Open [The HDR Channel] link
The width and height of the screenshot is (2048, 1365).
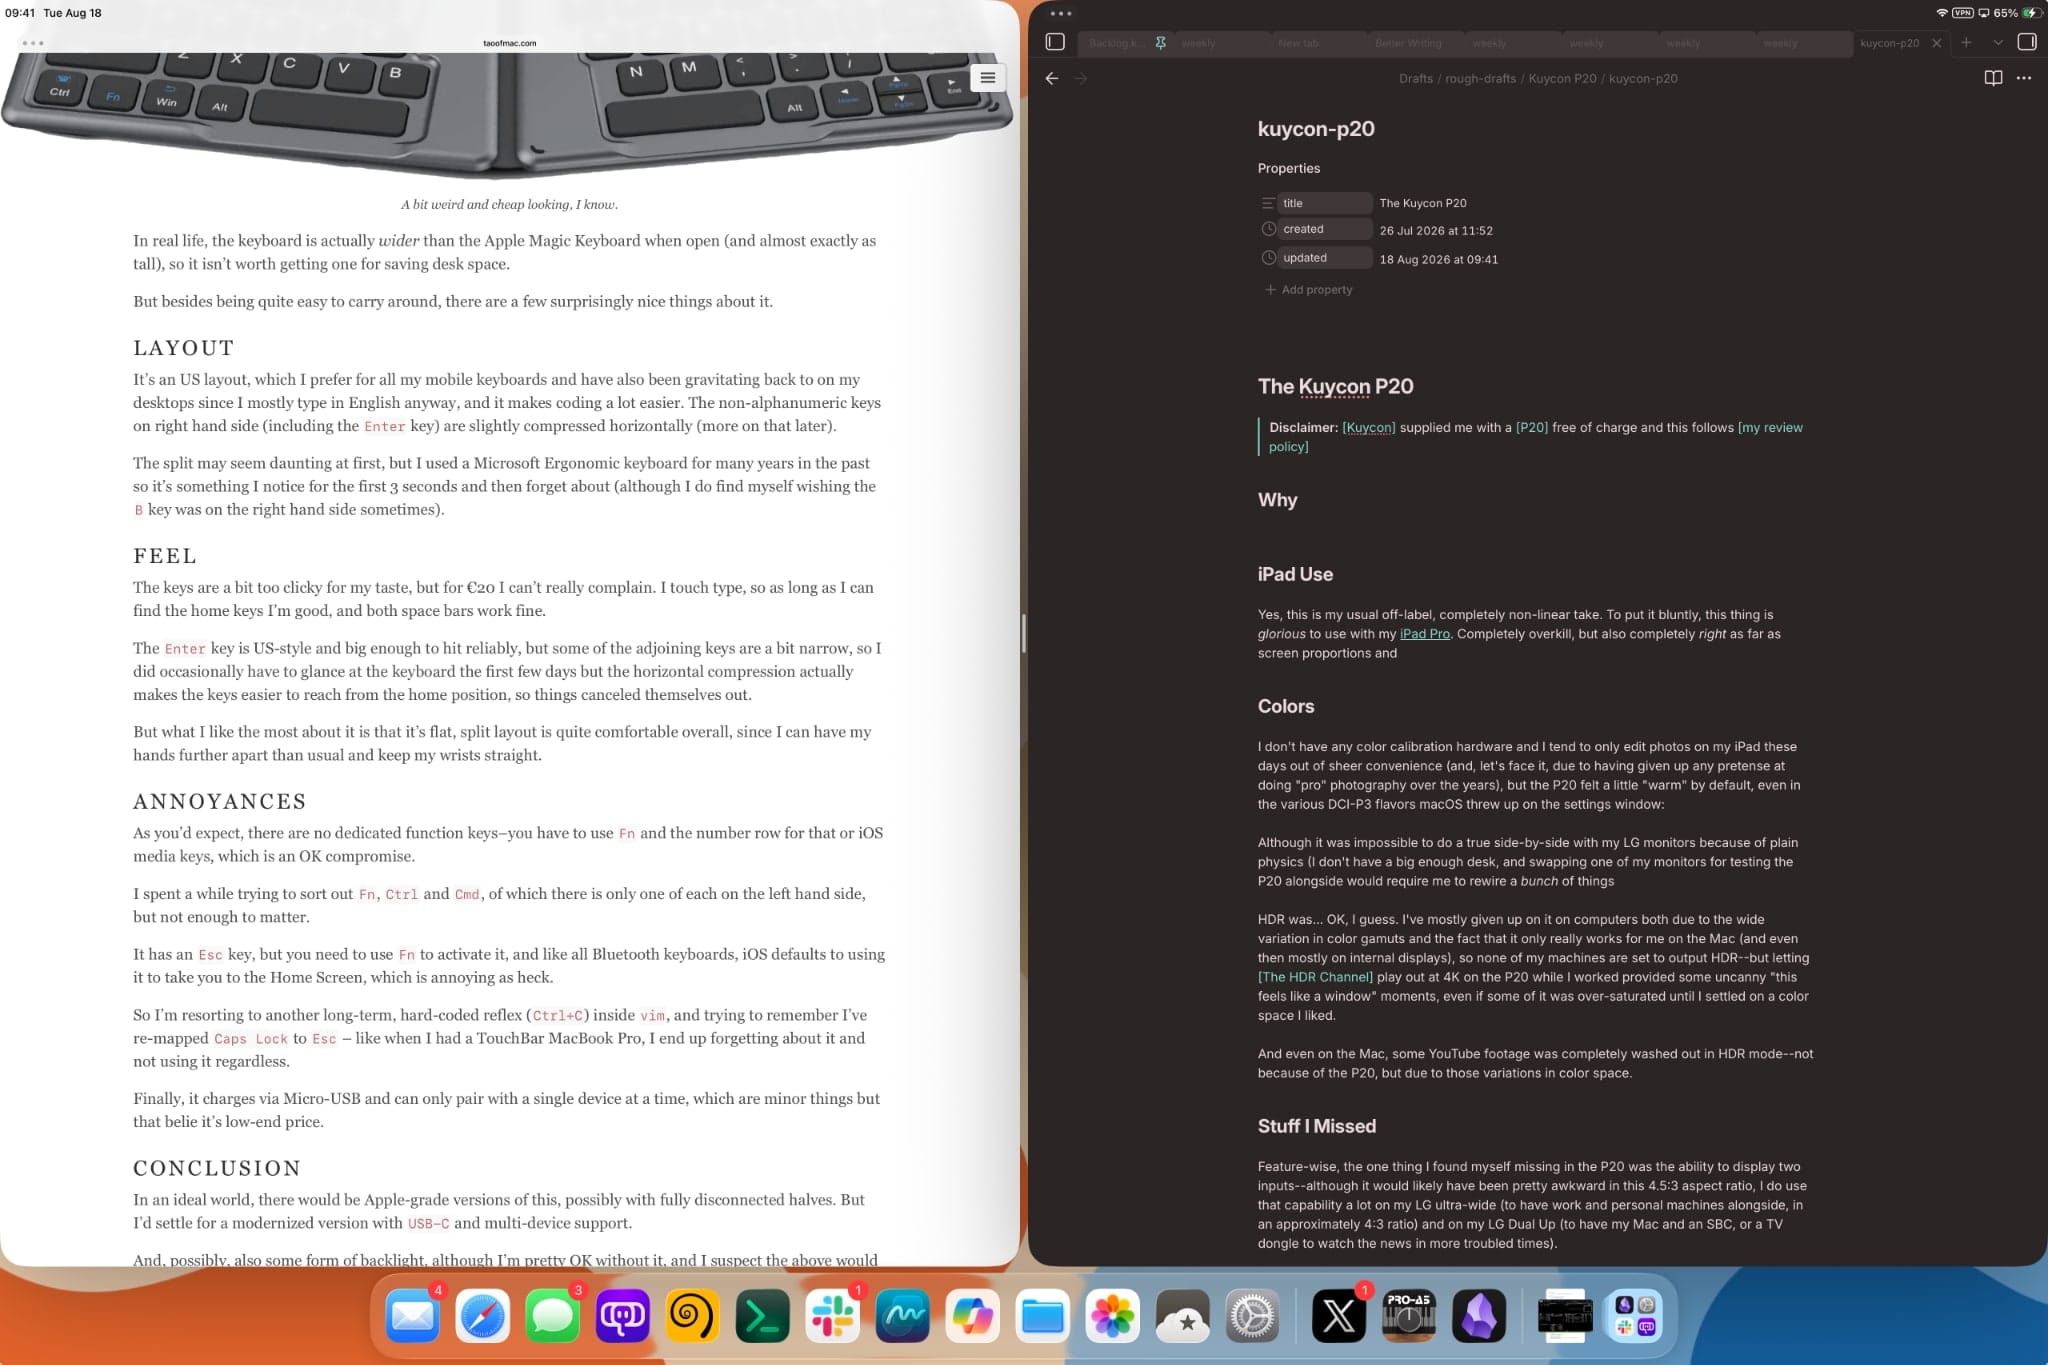coord(1315,977)
